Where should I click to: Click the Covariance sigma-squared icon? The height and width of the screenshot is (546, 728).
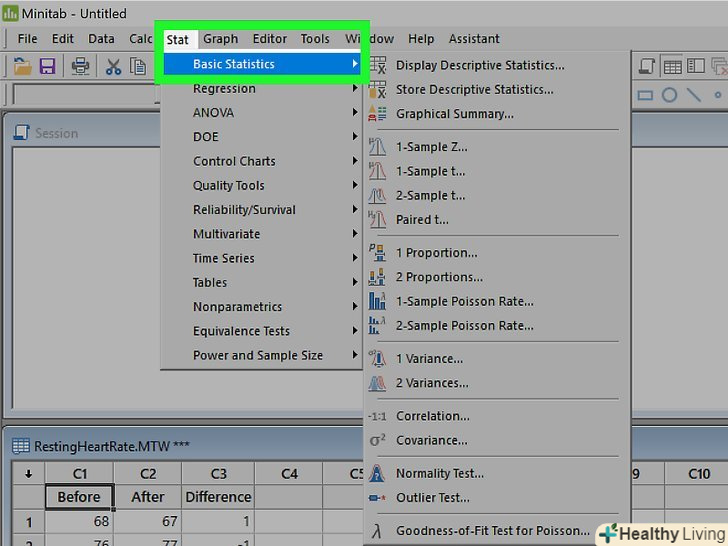pyautogui.click(x=377, y=440)
